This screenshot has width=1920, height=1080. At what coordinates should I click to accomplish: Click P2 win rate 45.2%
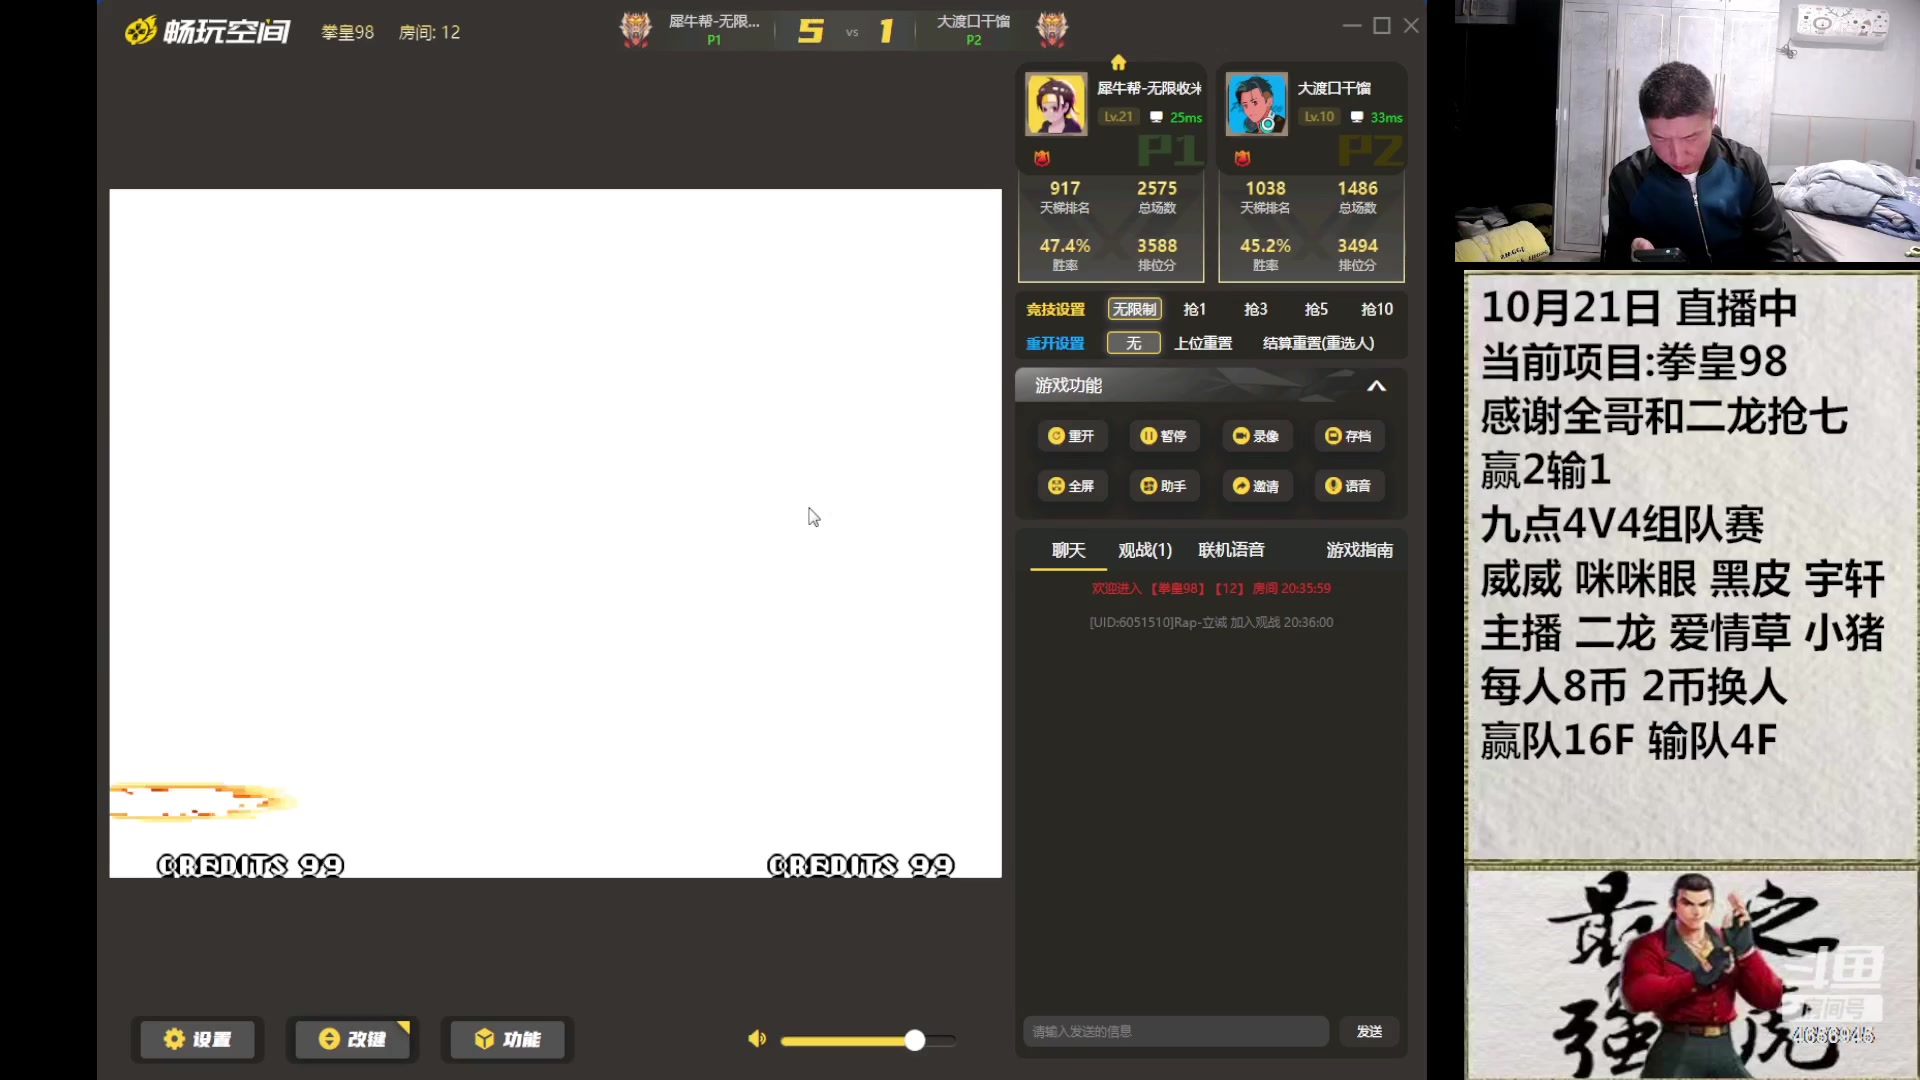tap(1265, 245)
